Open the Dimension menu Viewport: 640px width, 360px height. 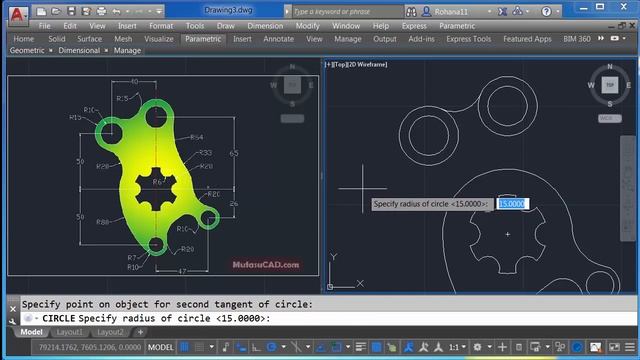click(265, 26)
